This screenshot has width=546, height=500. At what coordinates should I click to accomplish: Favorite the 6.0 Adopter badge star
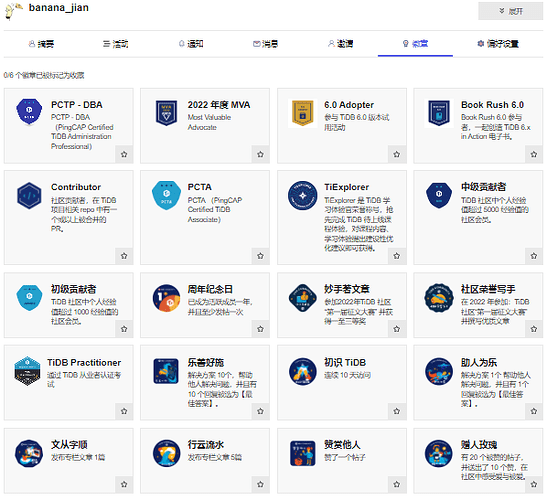397,154
